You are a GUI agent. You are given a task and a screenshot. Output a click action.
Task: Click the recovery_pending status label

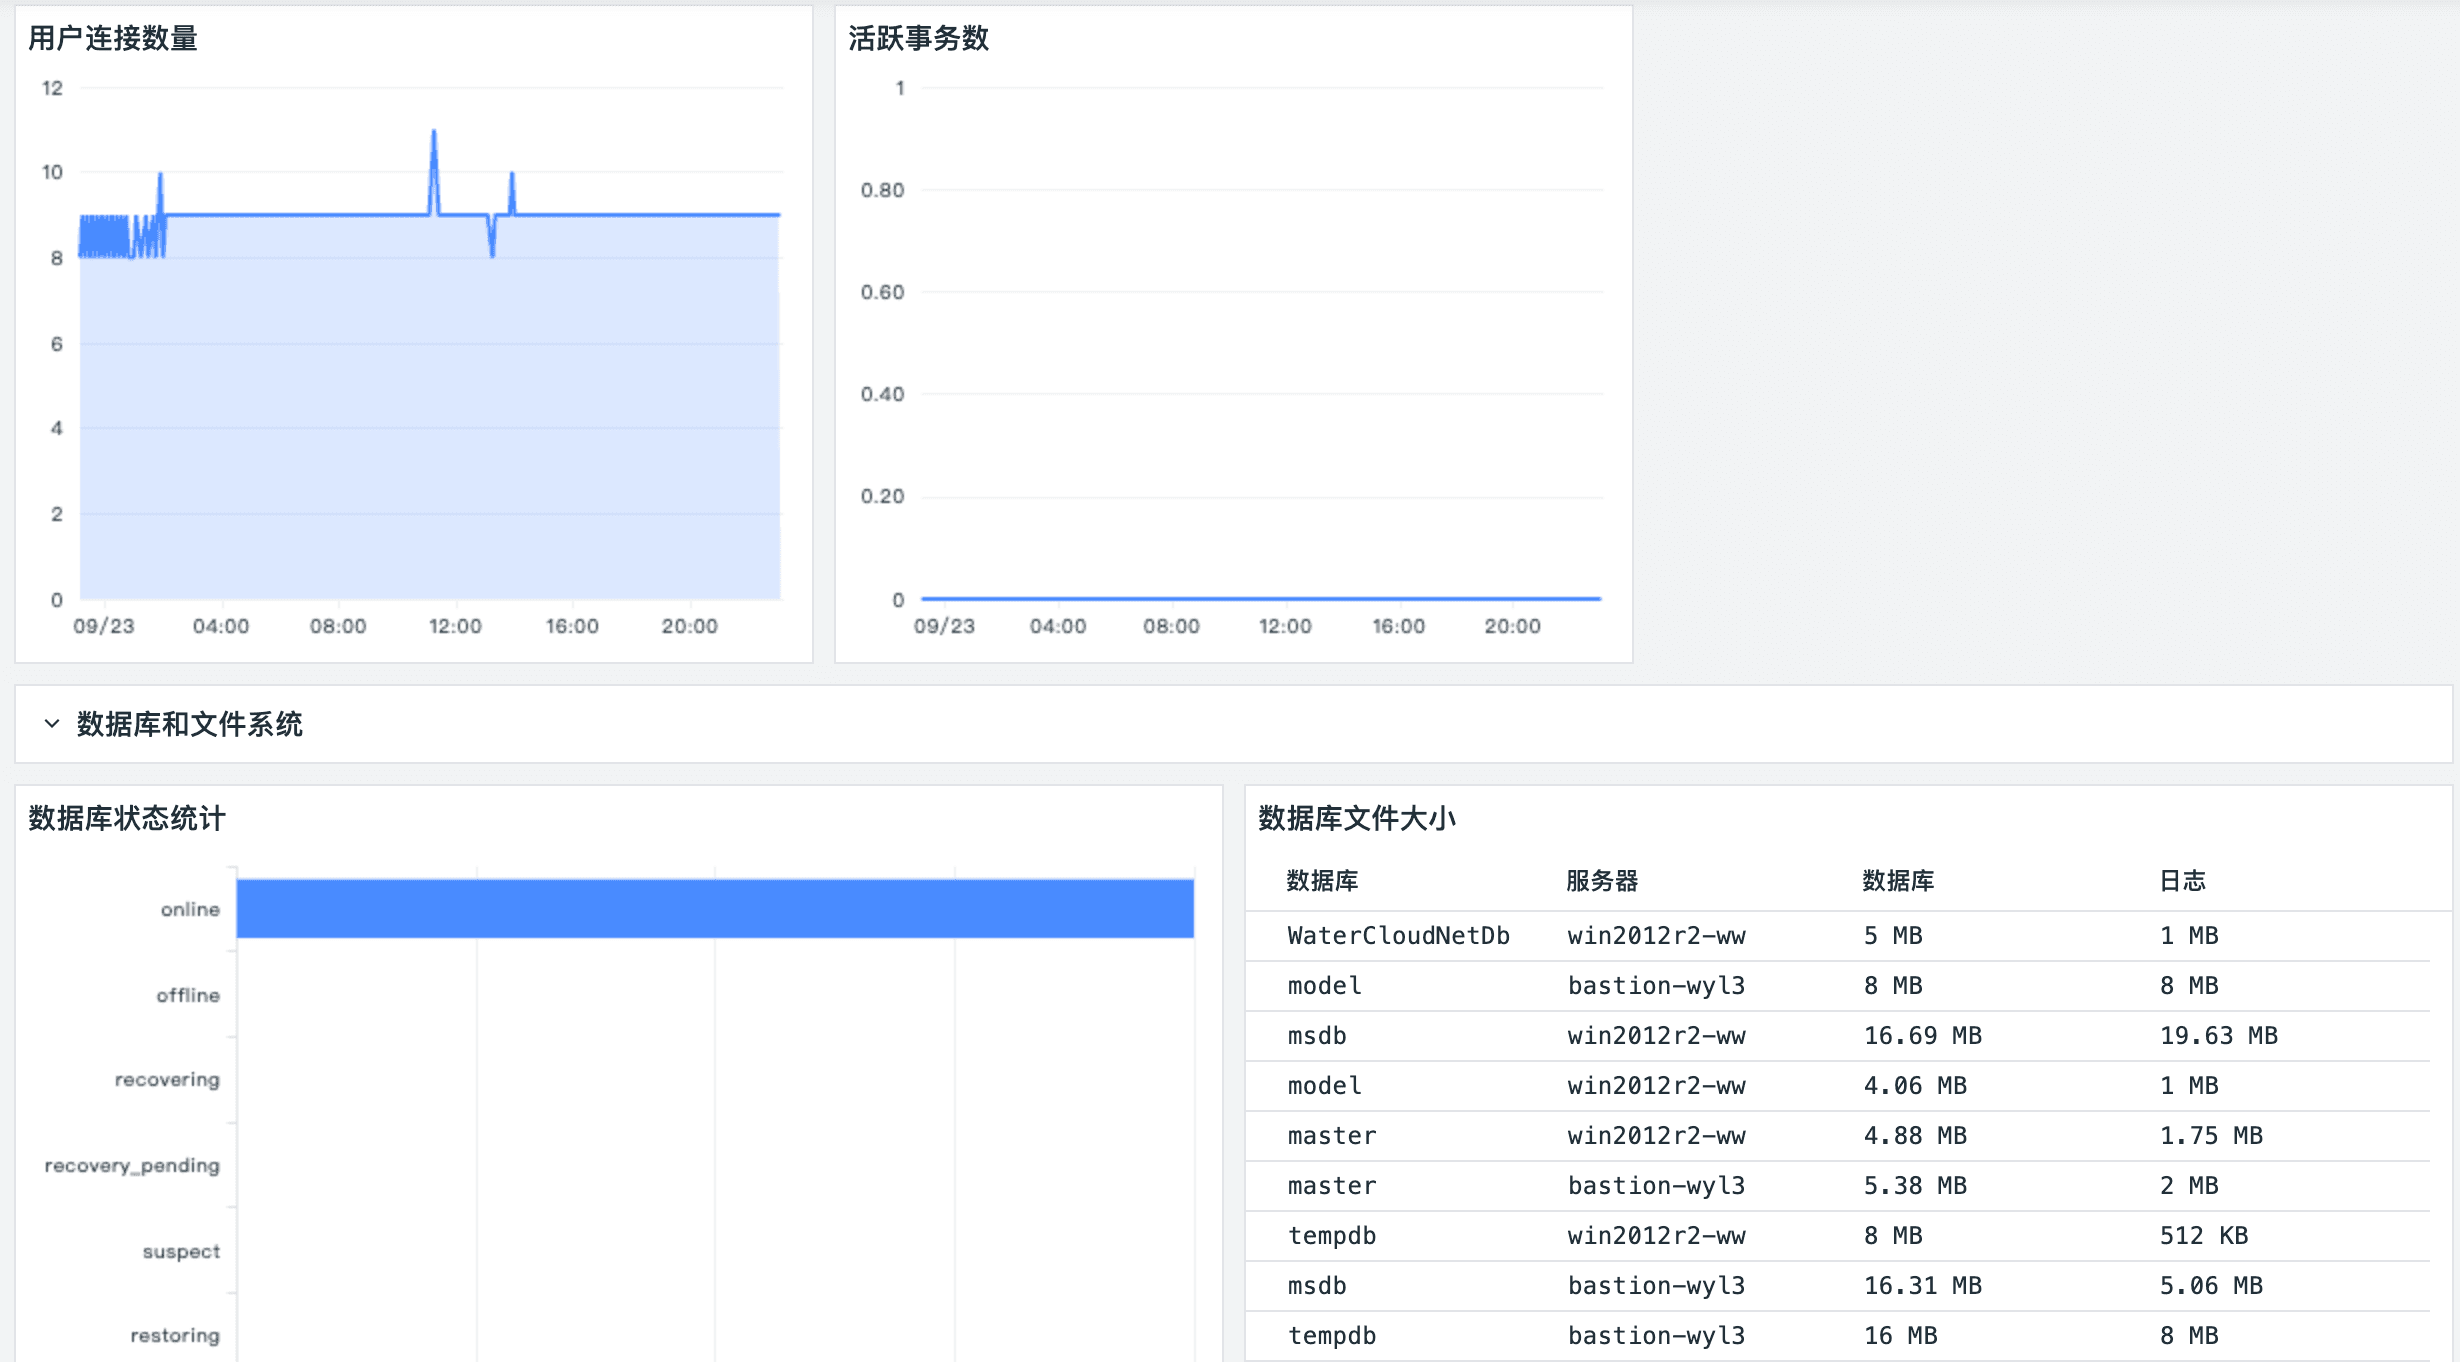(132, 1166)
